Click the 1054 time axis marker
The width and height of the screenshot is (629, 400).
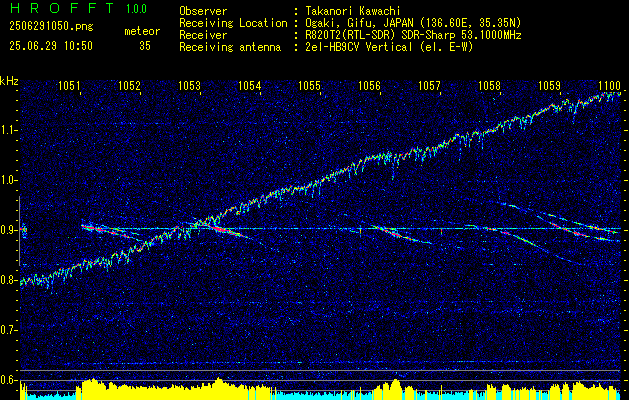point(250,86)
